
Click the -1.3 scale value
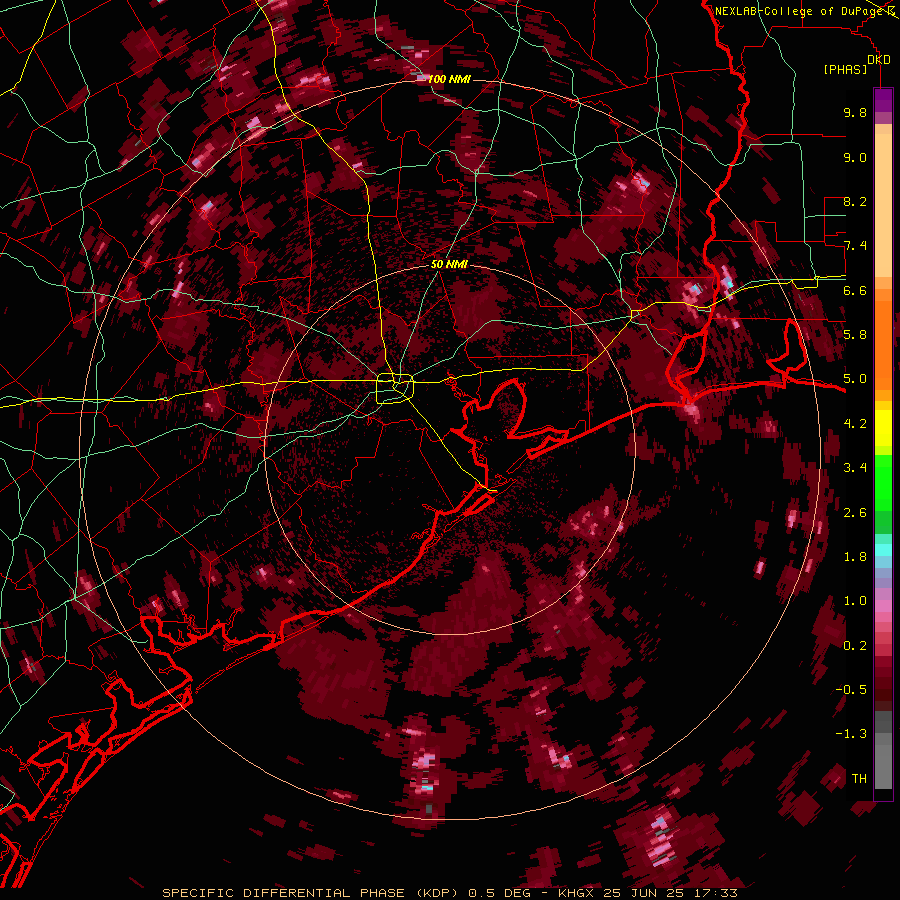851,734
